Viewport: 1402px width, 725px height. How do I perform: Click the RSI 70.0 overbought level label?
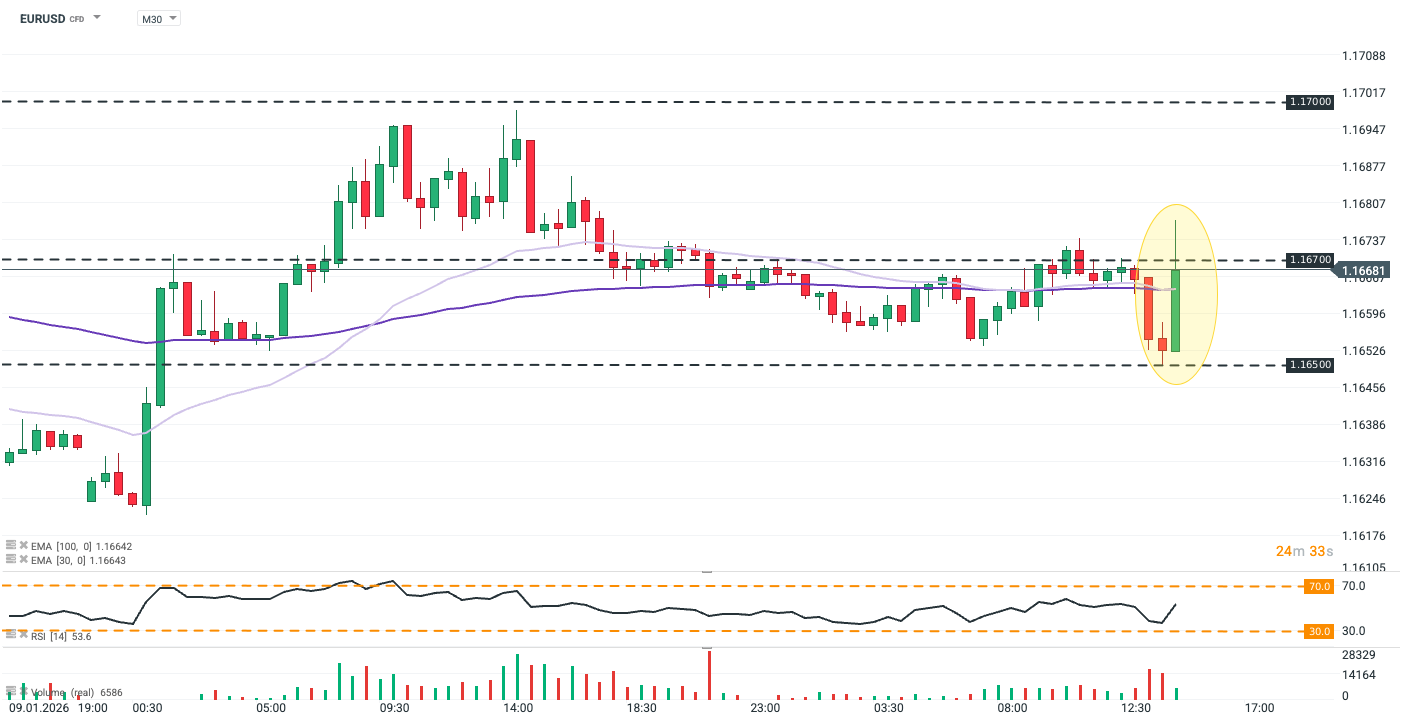point(1319,587)
